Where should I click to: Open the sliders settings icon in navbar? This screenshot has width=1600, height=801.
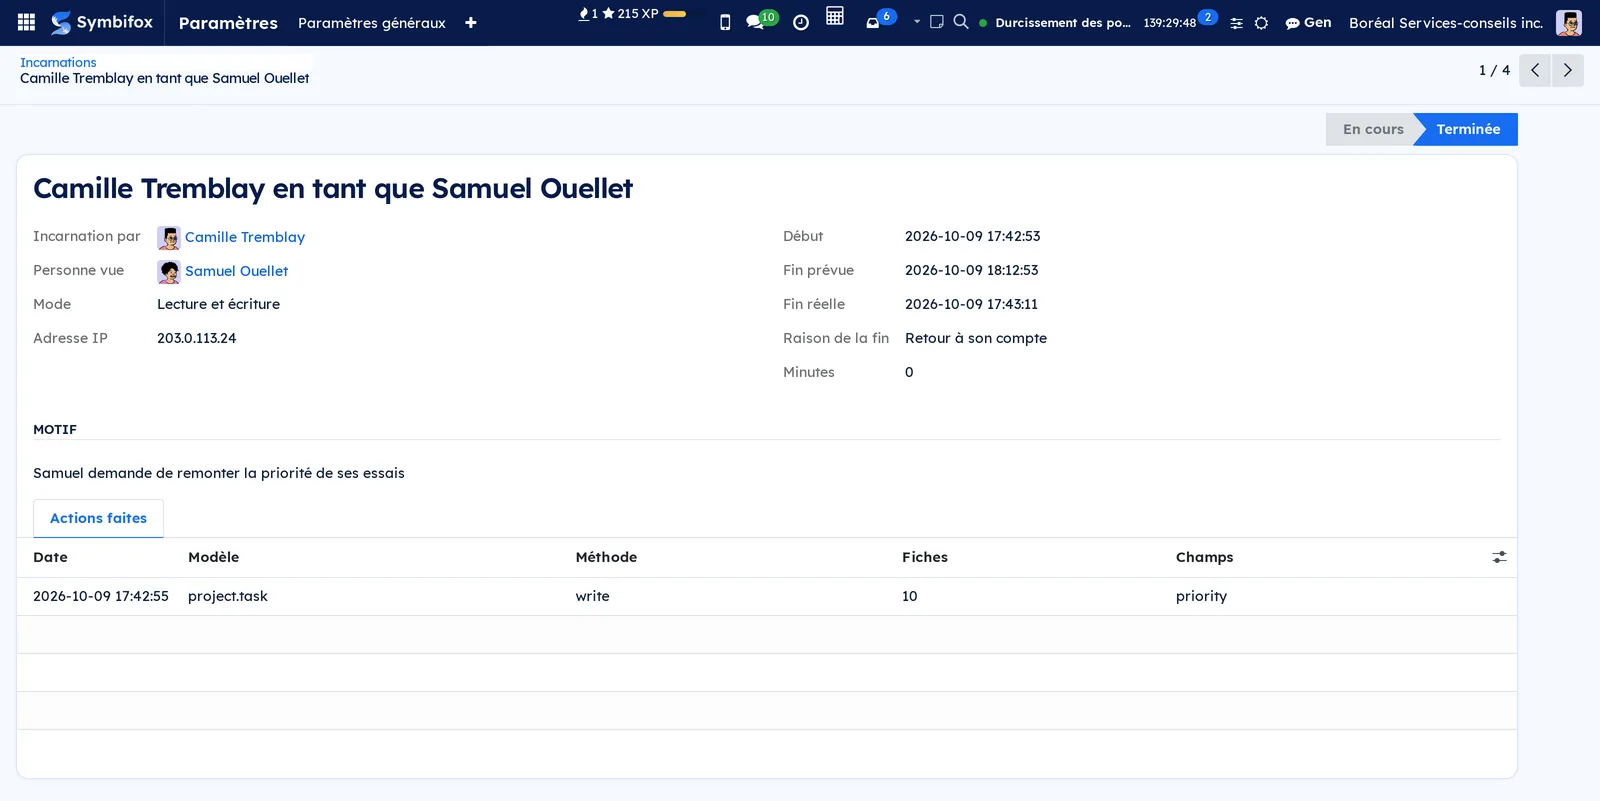click(x=1237, y=23)
